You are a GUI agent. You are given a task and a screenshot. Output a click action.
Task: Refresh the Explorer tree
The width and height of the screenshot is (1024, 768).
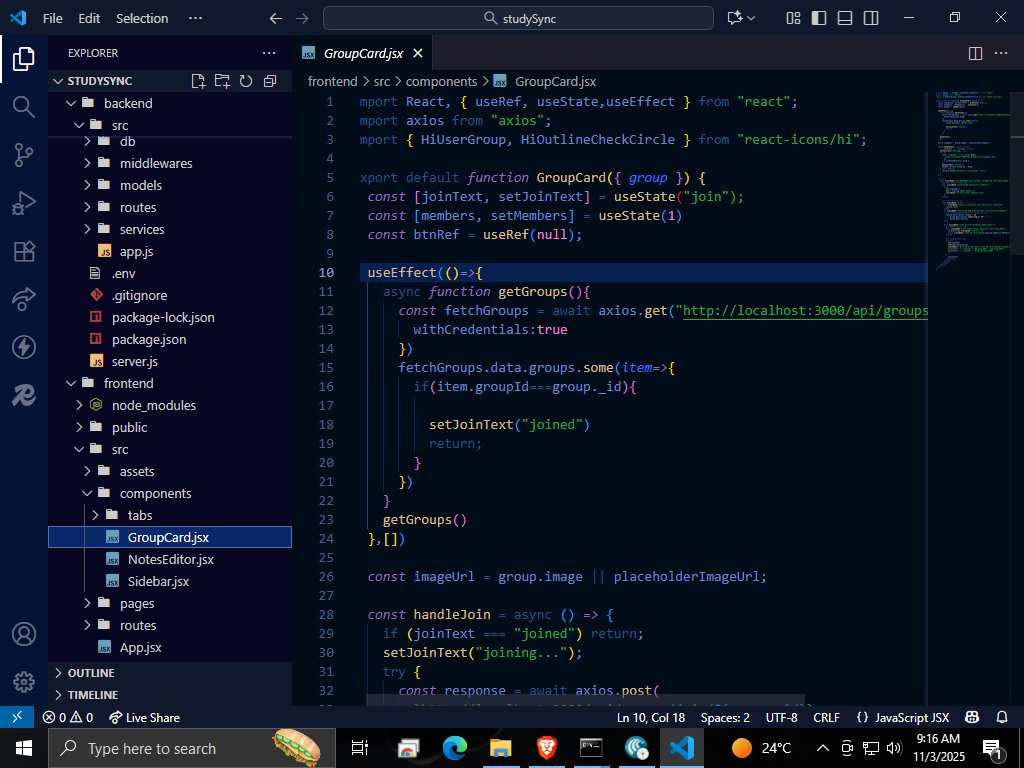pos(246,81)
